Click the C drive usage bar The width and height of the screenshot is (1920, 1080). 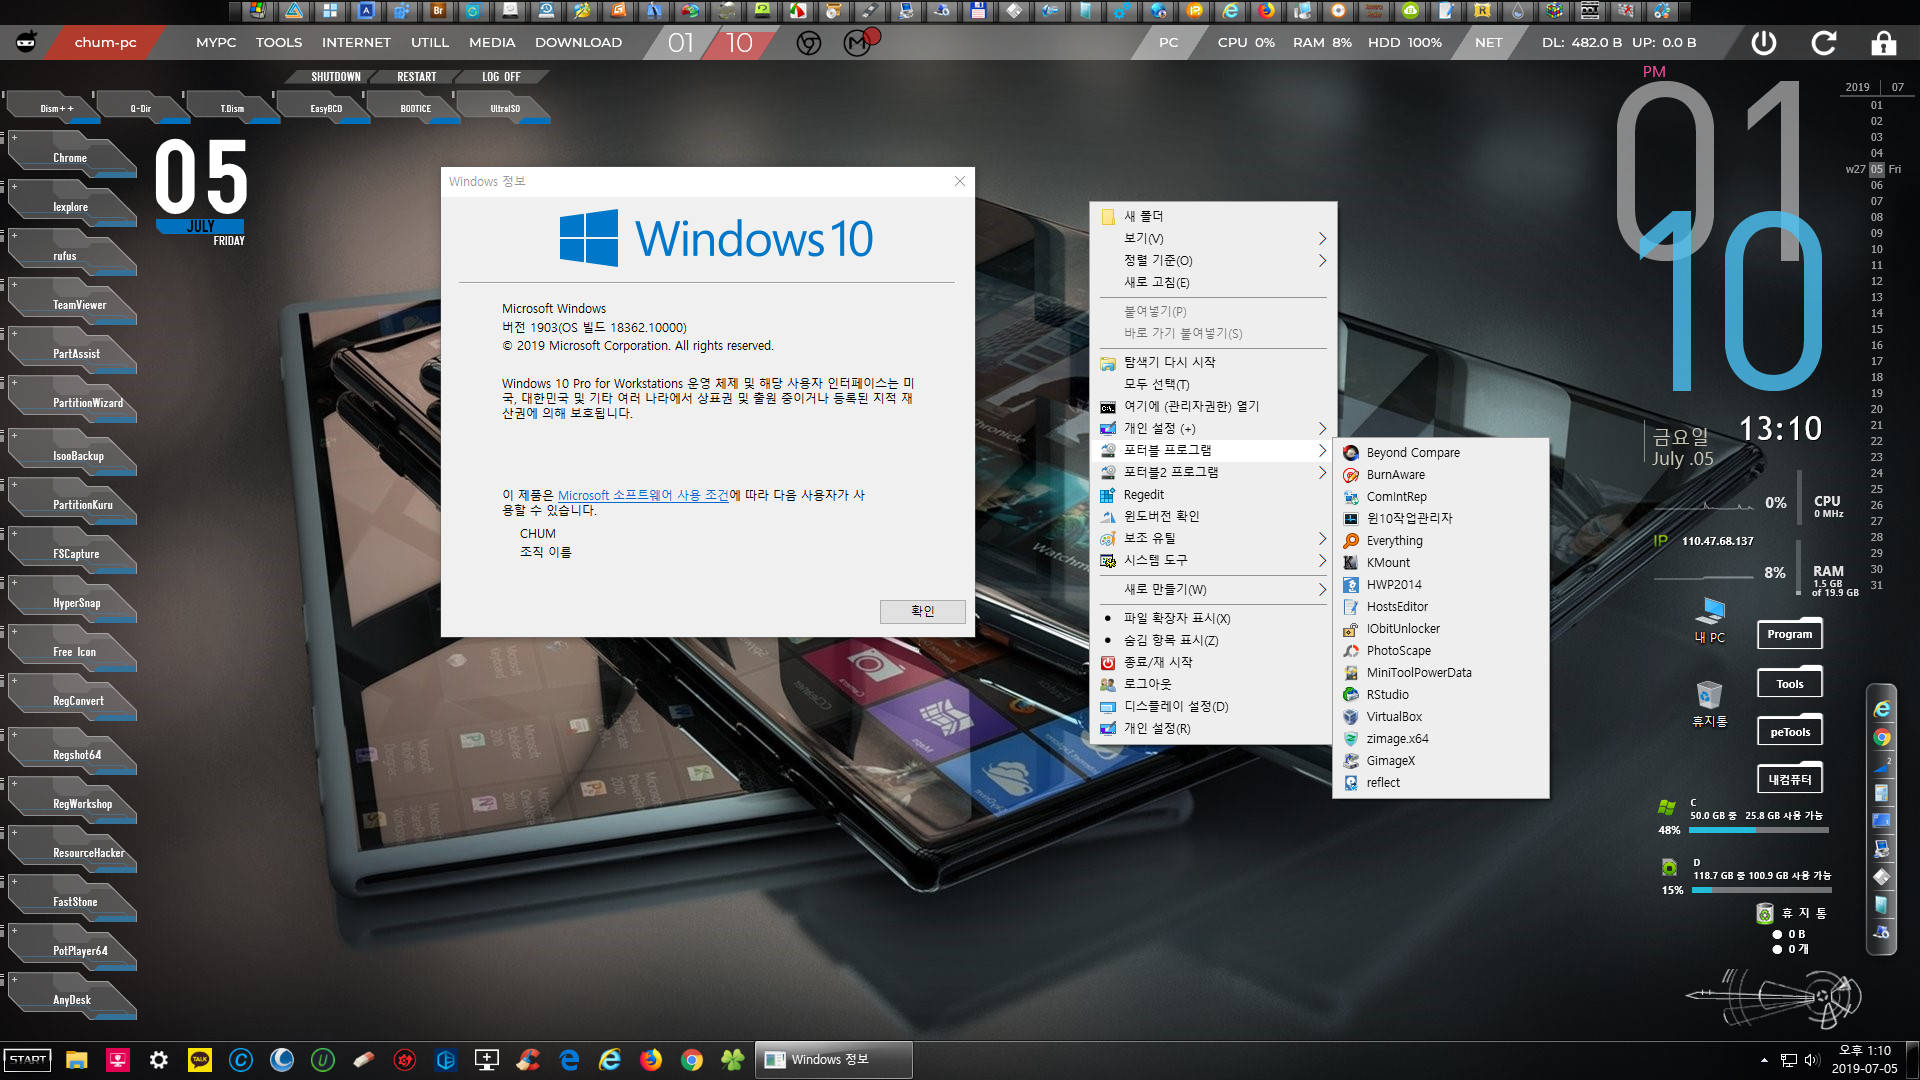1759,830
